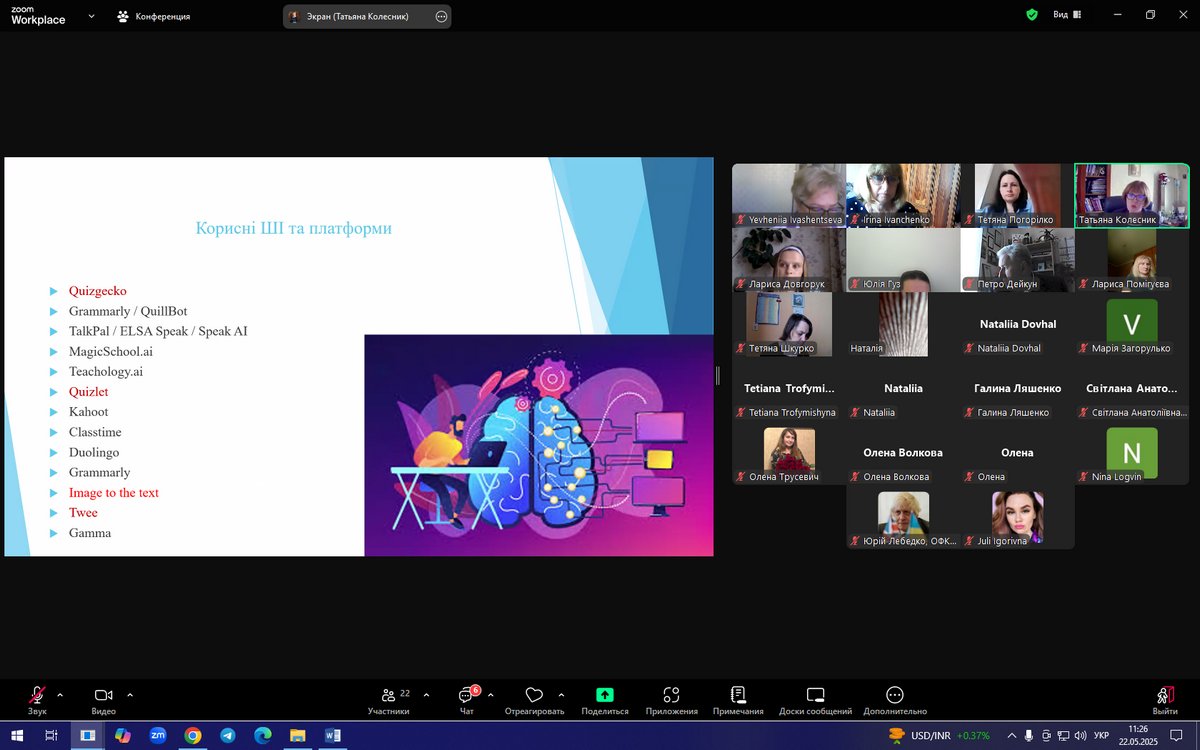Select Тетяна Погорілко's video tile
The height and width of the screenshot is (750, 1200).
click(x=1018, y=196)
